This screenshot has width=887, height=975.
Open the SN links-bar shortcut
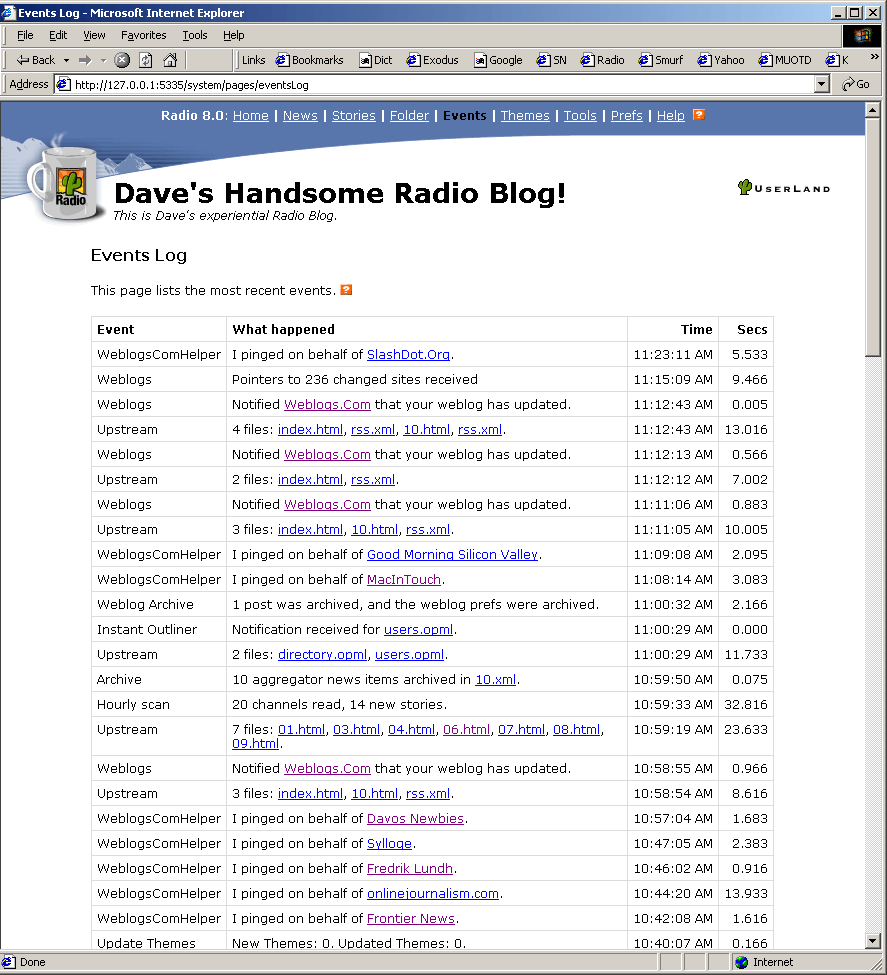552,60
